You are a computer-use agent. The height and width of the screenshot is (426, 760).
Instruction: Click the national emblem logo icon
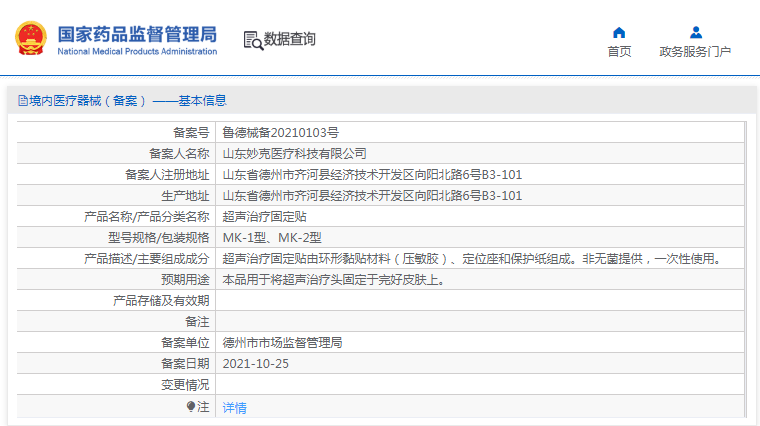(x=31, y=38)
